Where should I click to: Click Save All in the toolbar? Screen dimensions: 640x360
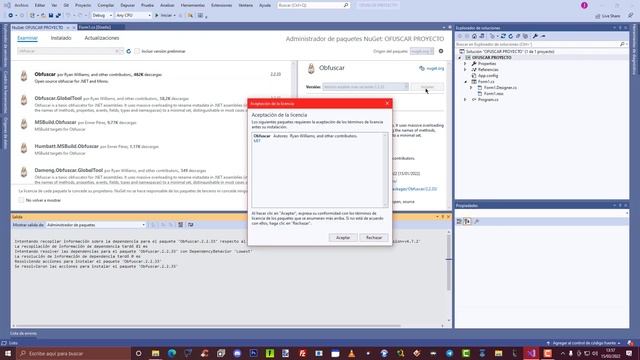(x=58, y=16)
